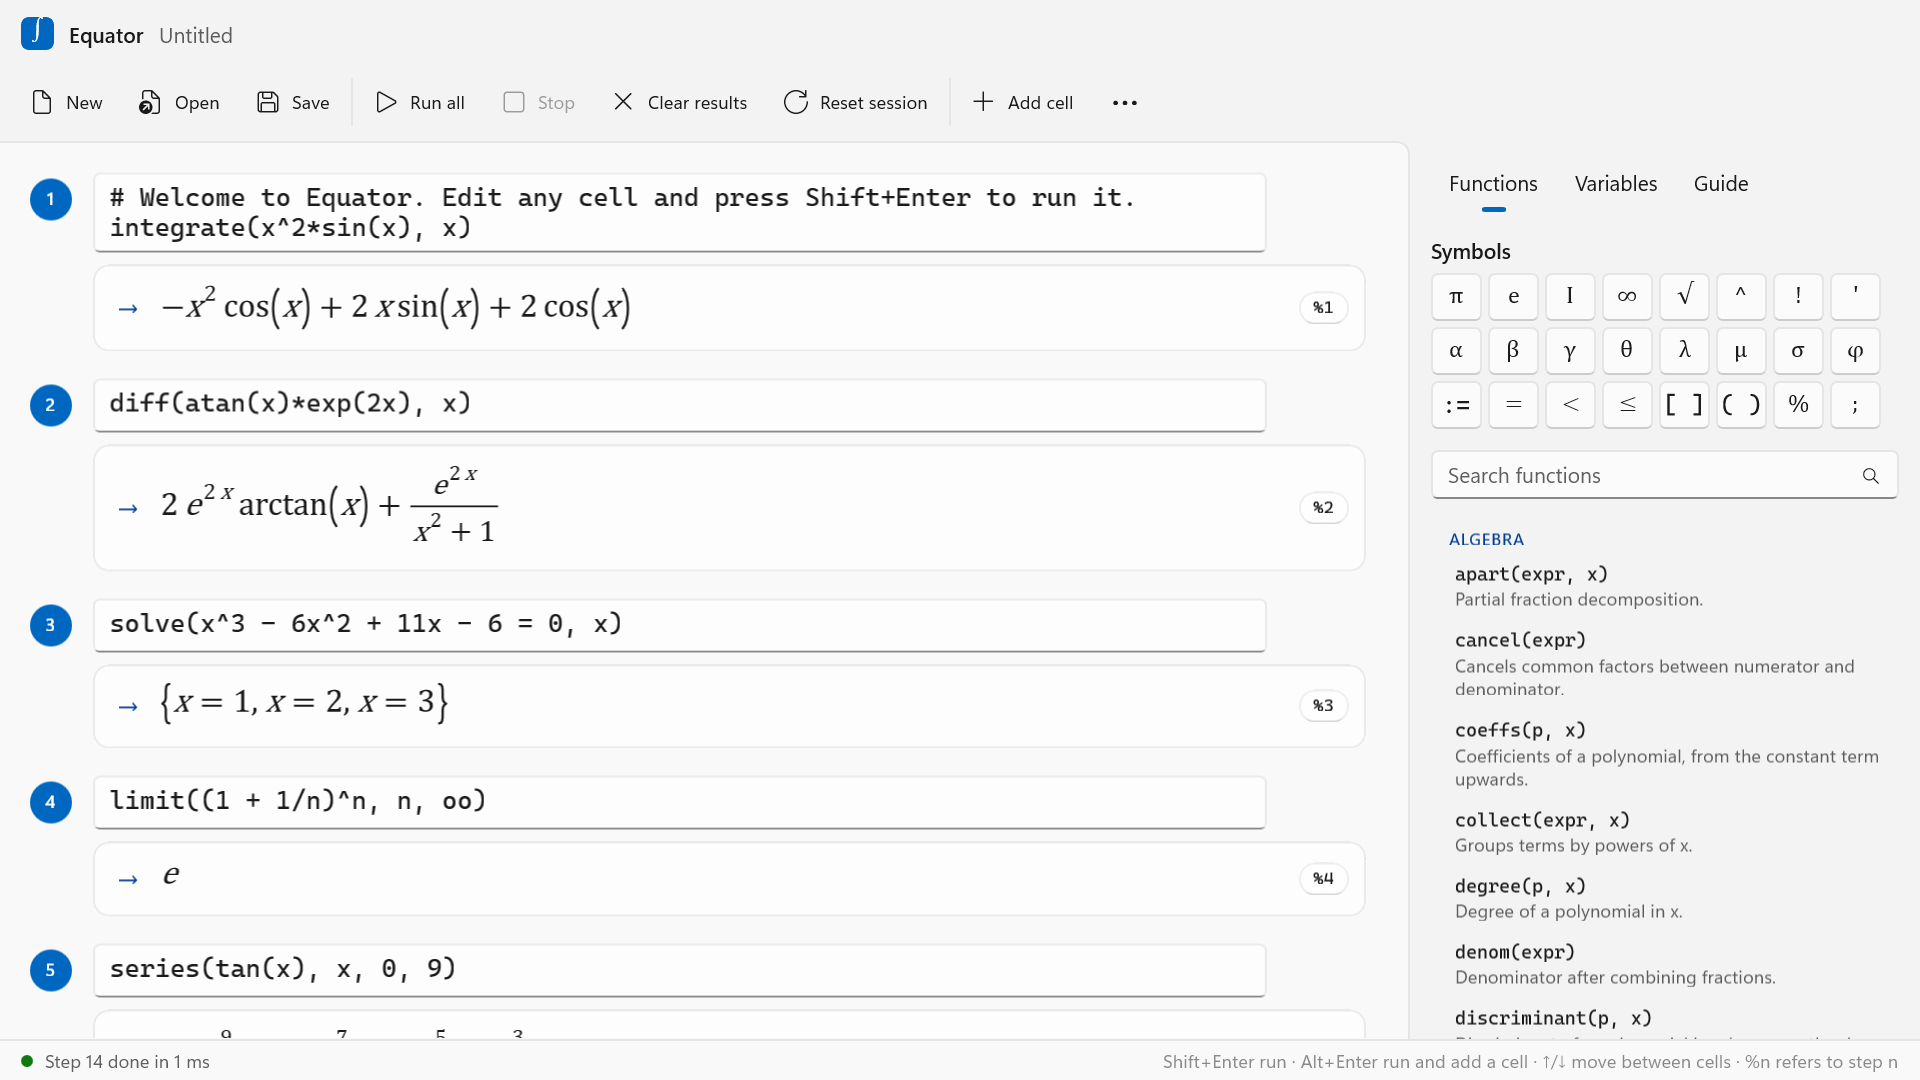Insert the sigma Greek letter

(1798, 350)
